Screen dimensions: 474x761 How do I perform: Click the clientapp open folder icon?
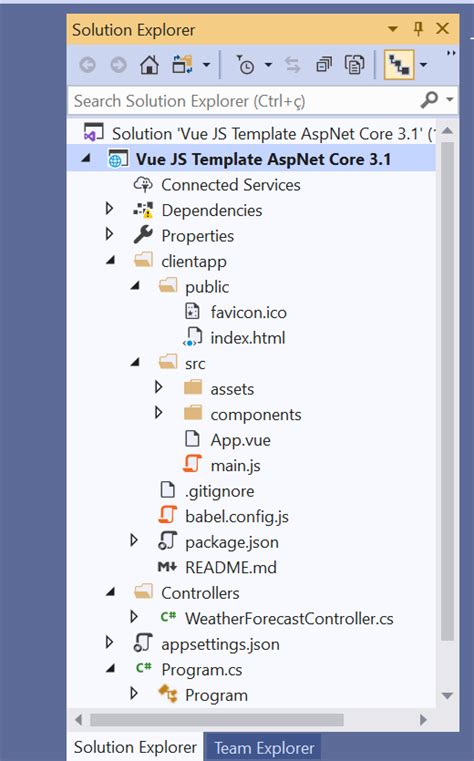click(x=143, y=261)
